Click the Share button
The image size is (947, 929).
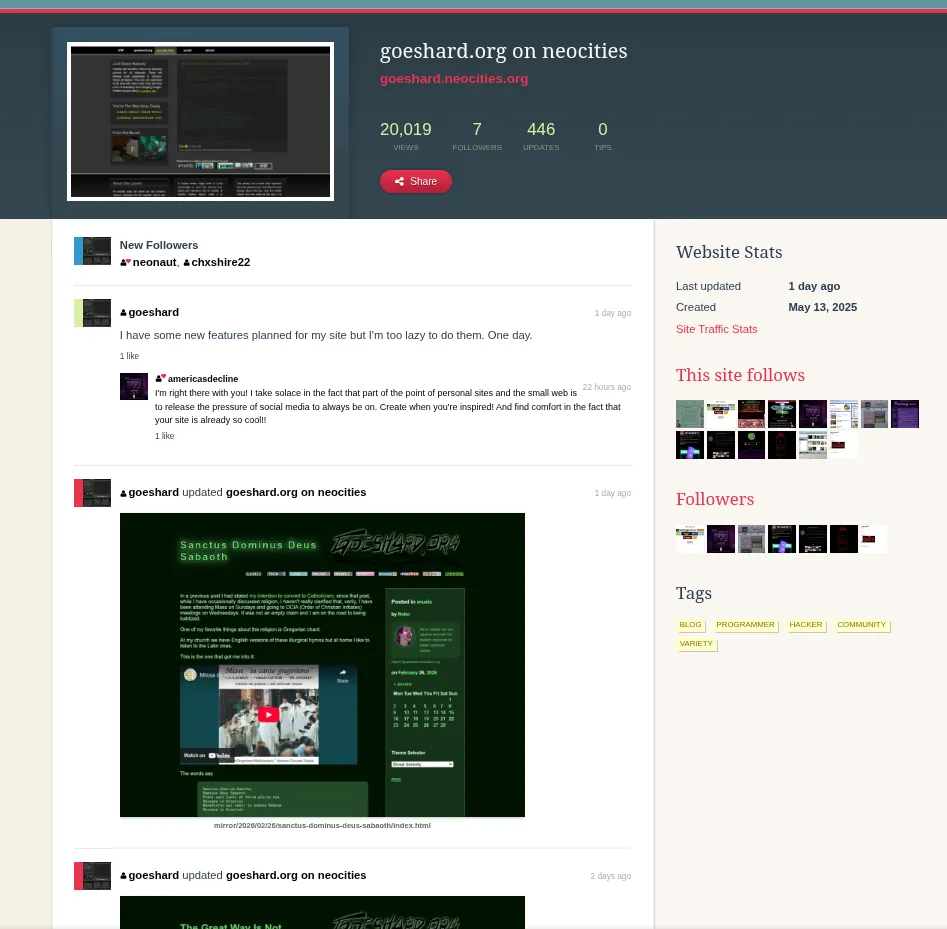click(x=415, y=181)
